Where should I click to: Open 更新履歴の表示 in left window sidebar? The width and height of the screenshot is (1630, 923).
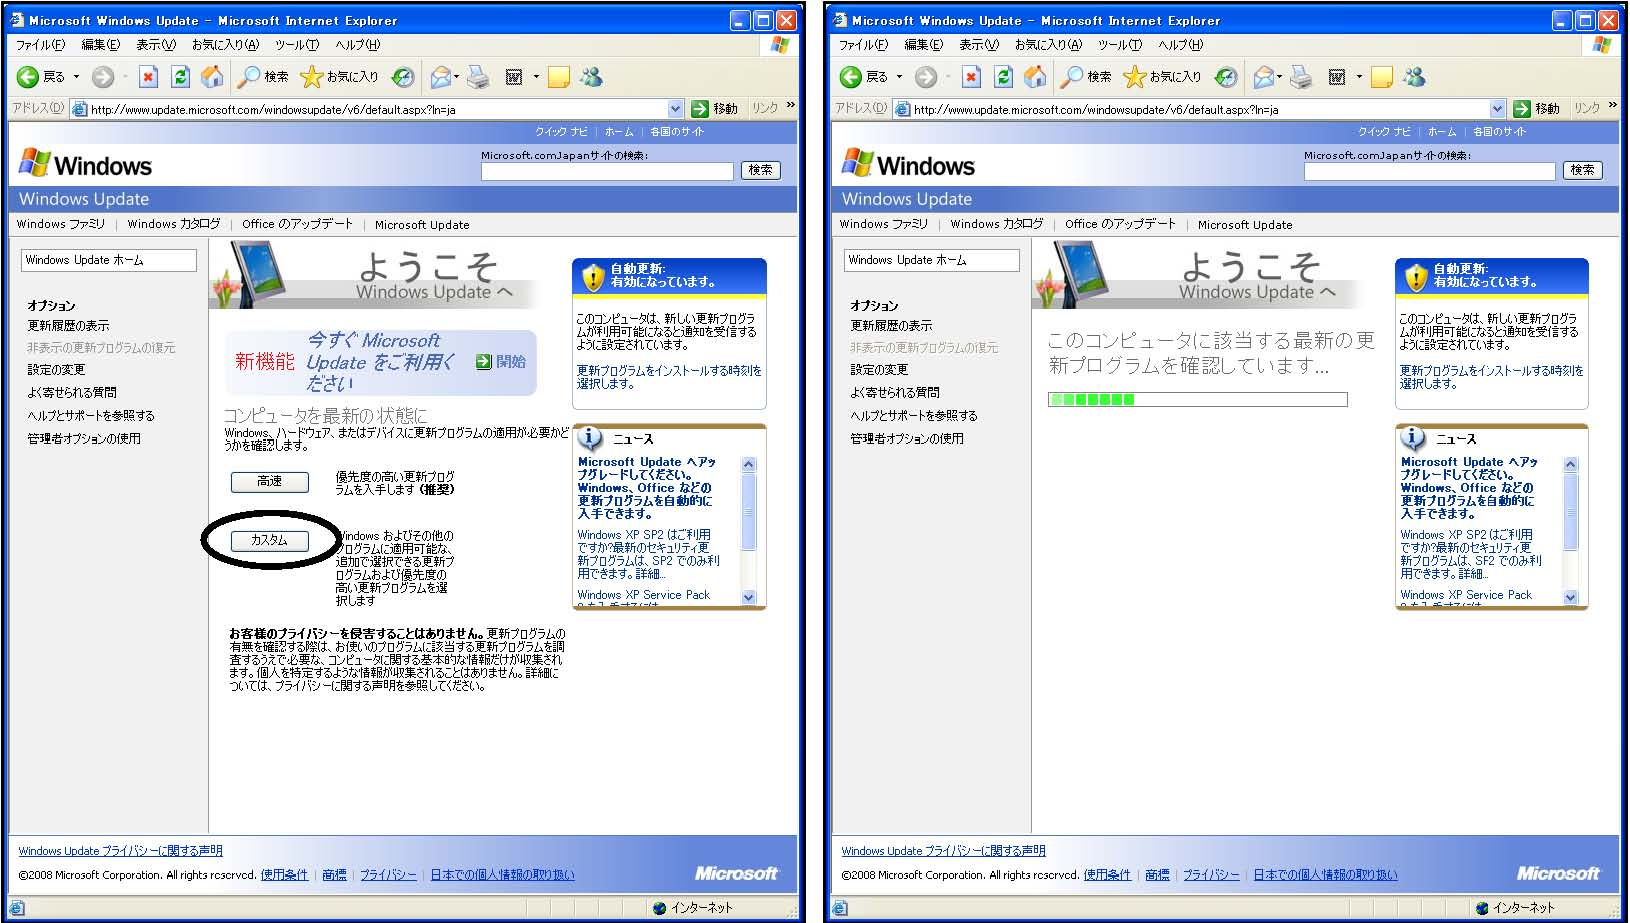(x=68, y=326)
